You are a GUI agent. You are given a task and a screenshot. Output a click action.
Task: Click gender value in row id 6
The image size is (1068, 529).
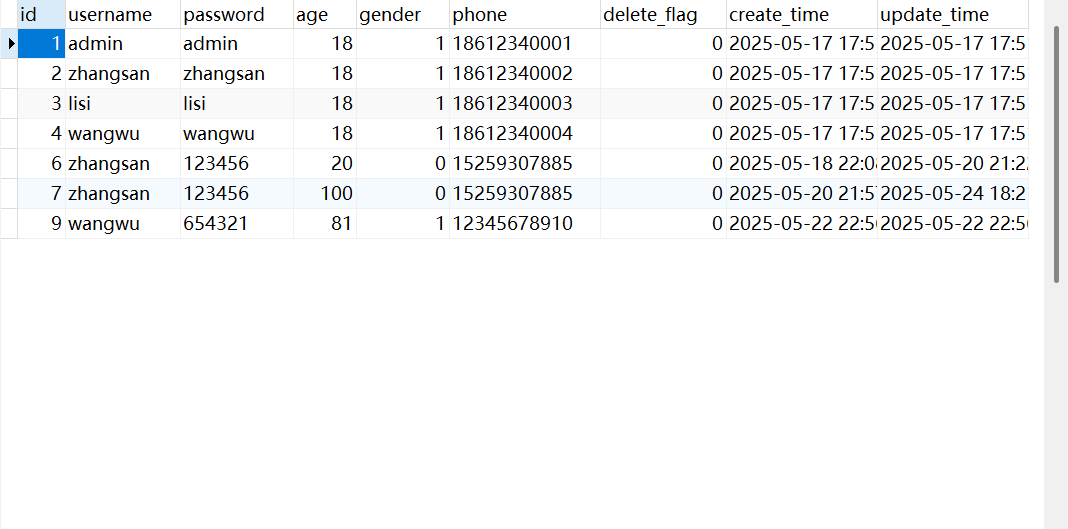click(x=403, y=163)
